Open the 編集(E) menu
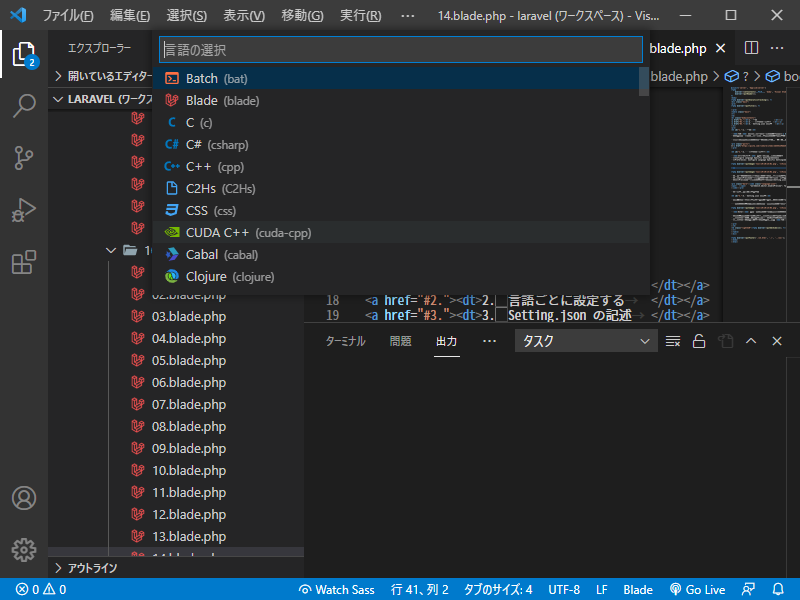 tap(130, 15)
